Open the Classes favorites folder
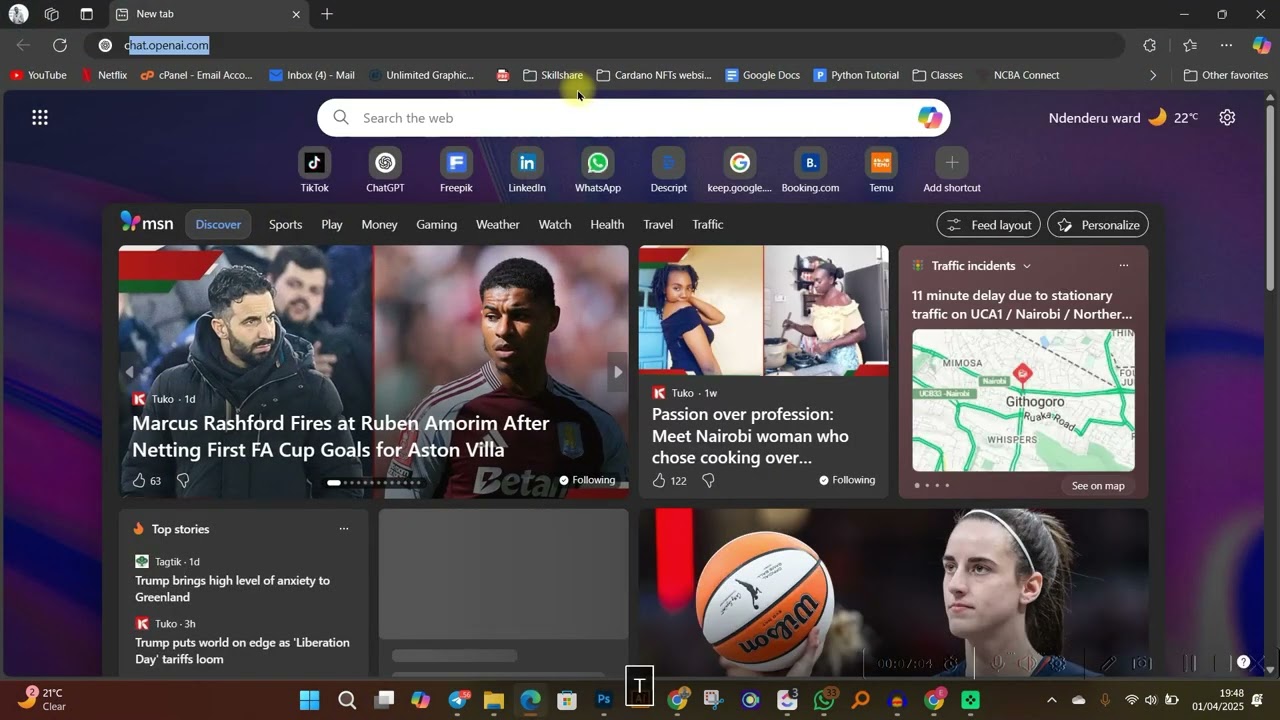This screenshot has width=1280, height=720. click(938, 75)
